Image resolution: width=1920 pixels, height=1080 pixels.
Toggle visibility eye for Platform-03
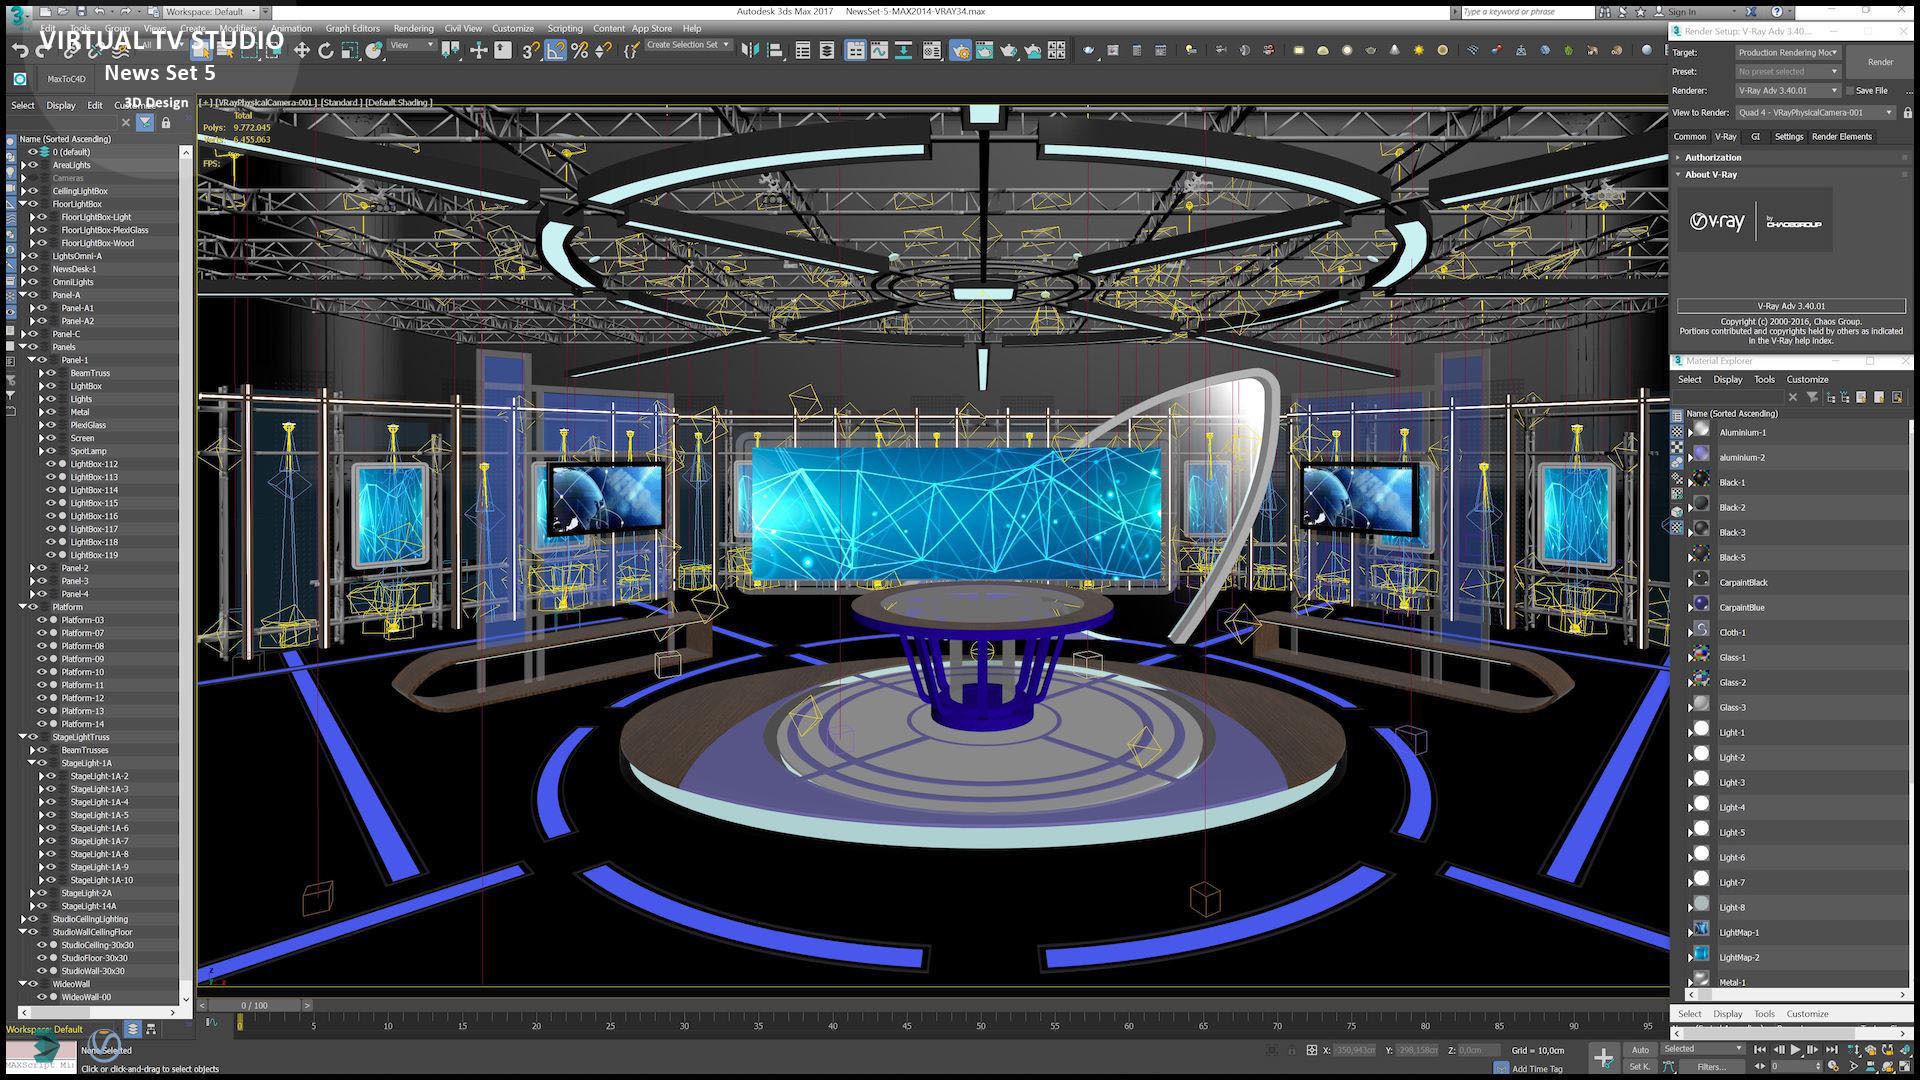tap(42, 620)
